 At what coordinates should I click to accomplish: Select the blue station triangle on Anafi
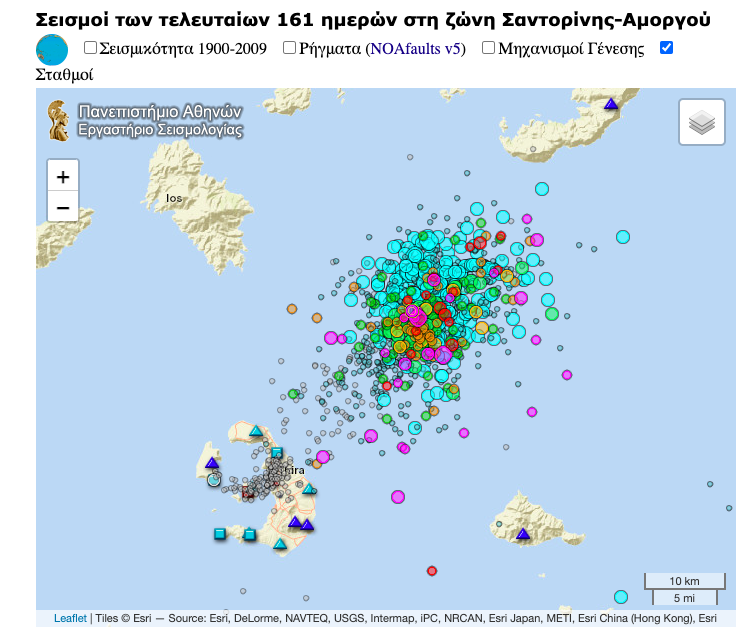pyautogui.click(x=523, y=533)
